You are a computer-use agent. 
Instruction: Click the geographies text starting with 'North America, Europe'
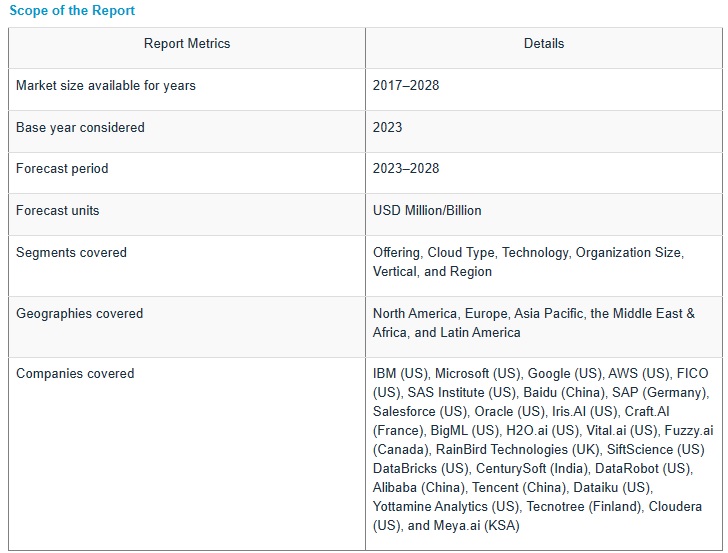[x=533, y=323]
